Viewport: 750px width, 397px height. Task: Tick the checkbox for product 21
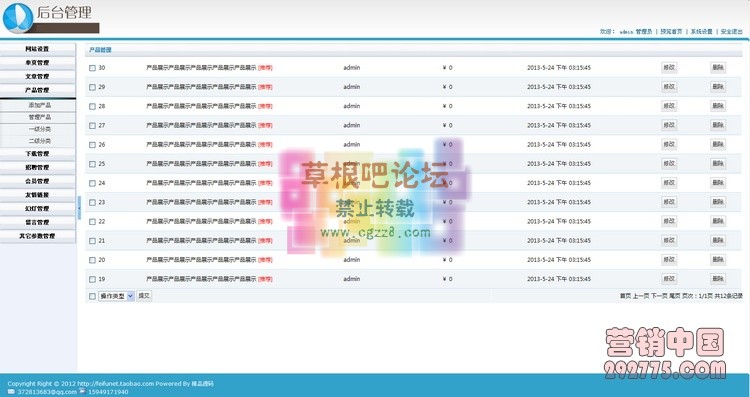click(92, 241)
